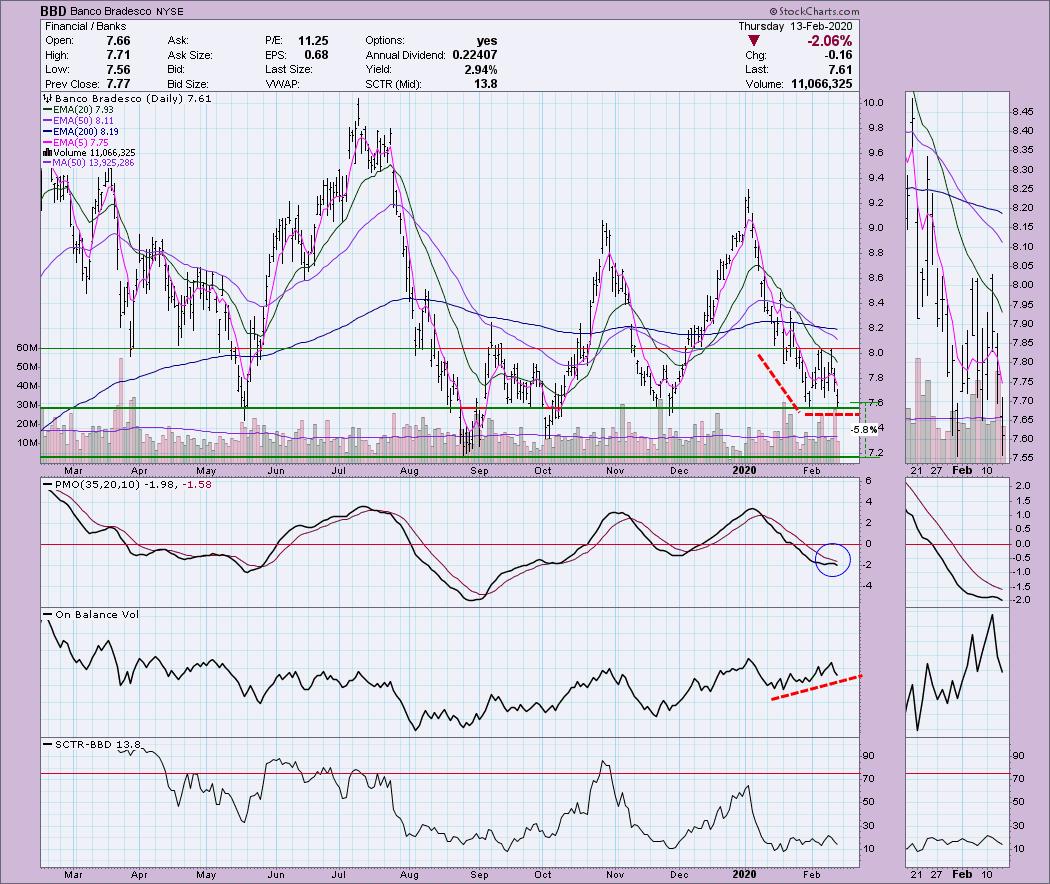The height and width of the screenshot is (884, 1050).
Task: Click the 8.45 label on the zoomed chart axis
Action: coord(1022,112)
